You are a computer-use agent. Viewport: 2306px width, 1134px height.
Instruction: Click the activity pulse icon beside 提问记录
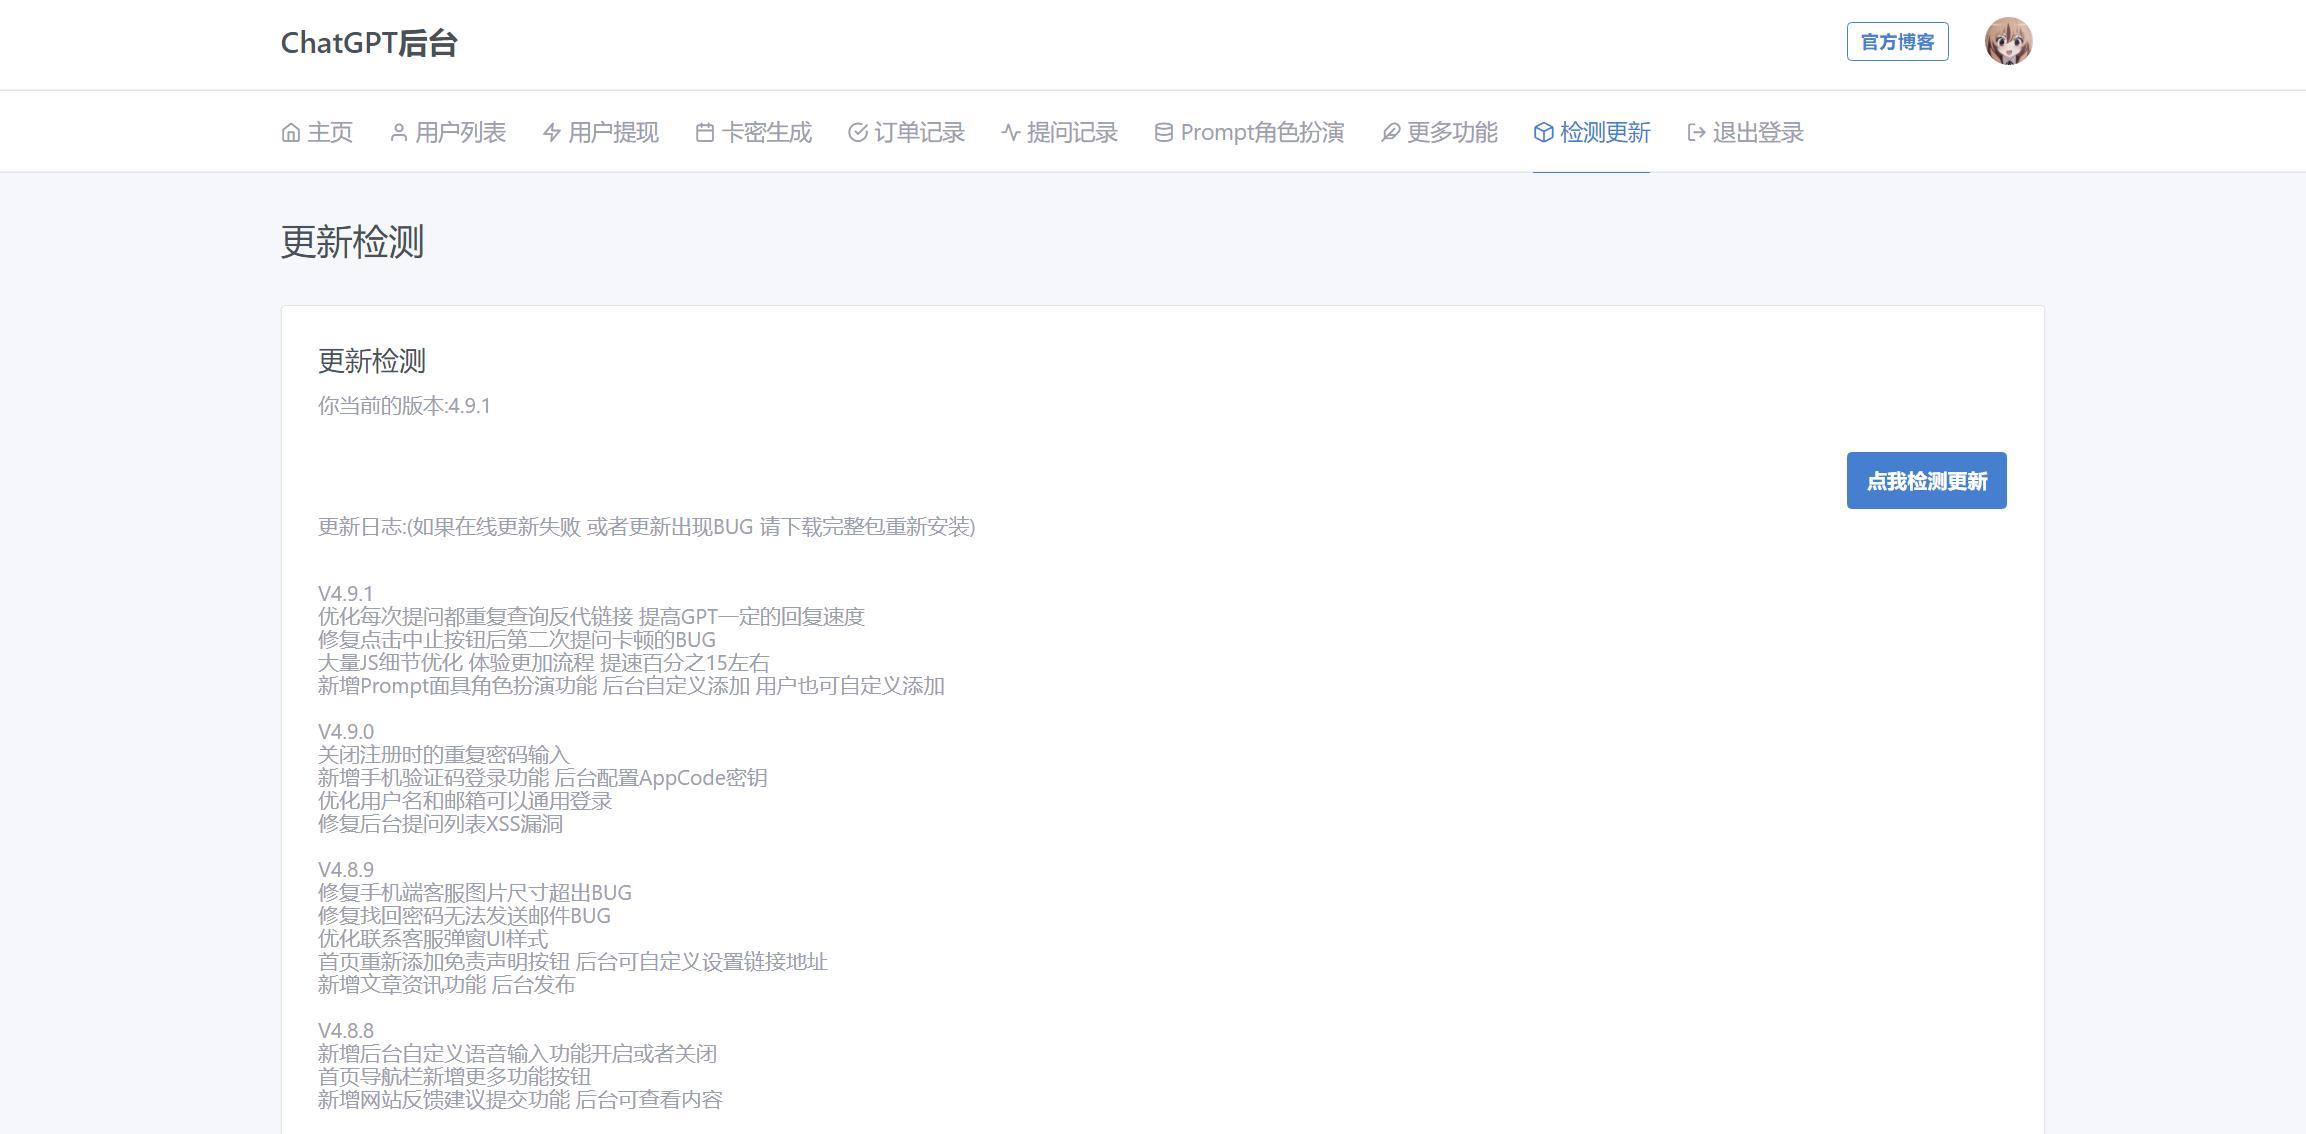pos(1011,133)
